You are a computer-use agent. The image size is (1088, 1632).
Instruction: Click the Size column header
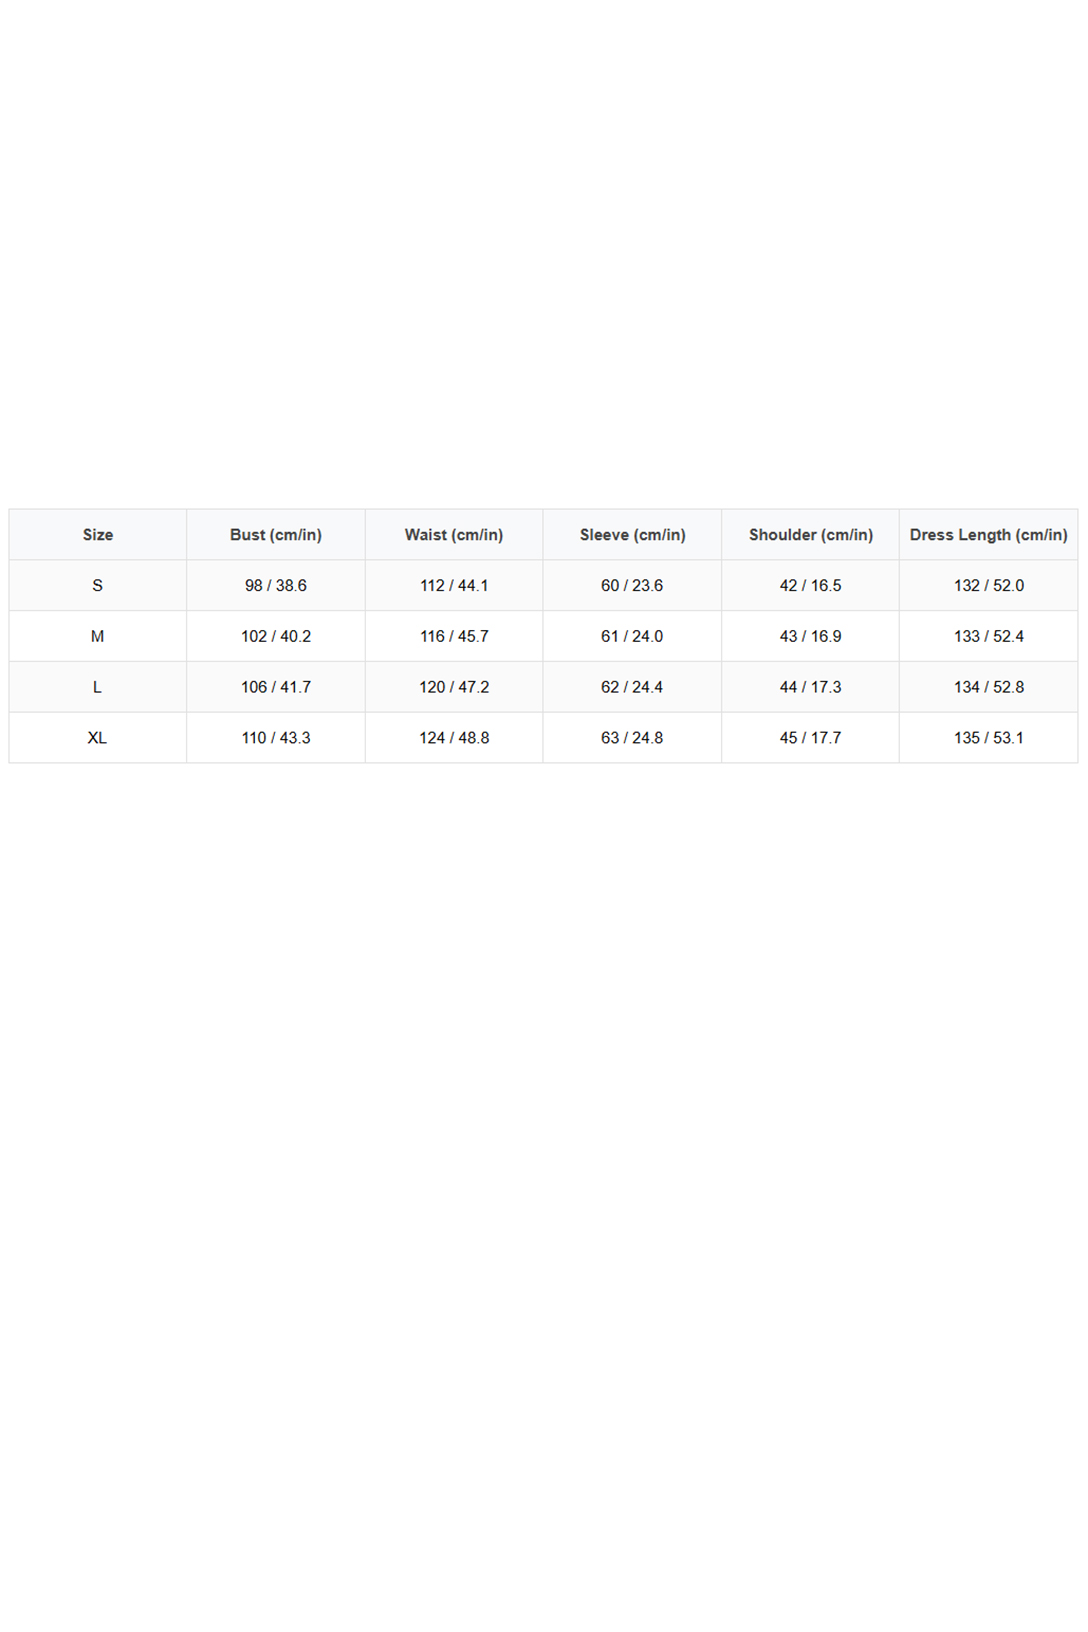point(98,535)
